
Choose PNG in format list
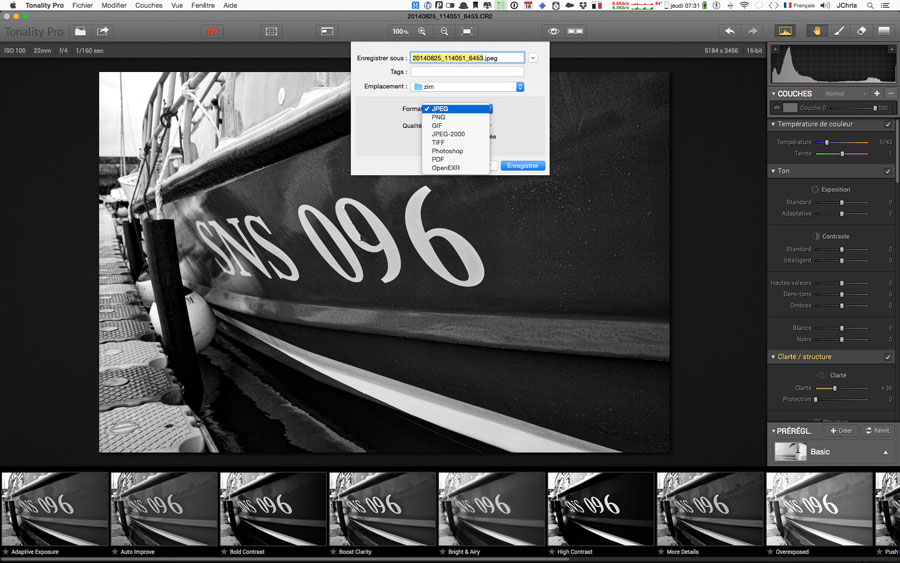click(x=456, y=117)
